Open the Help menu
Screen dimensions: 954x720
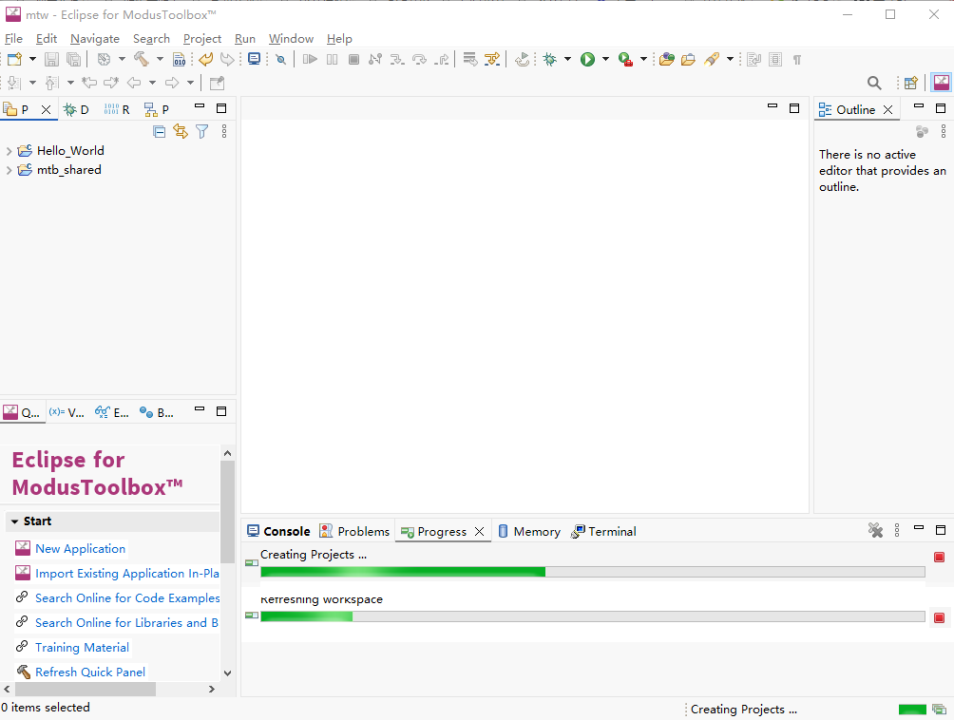[339, 38]
